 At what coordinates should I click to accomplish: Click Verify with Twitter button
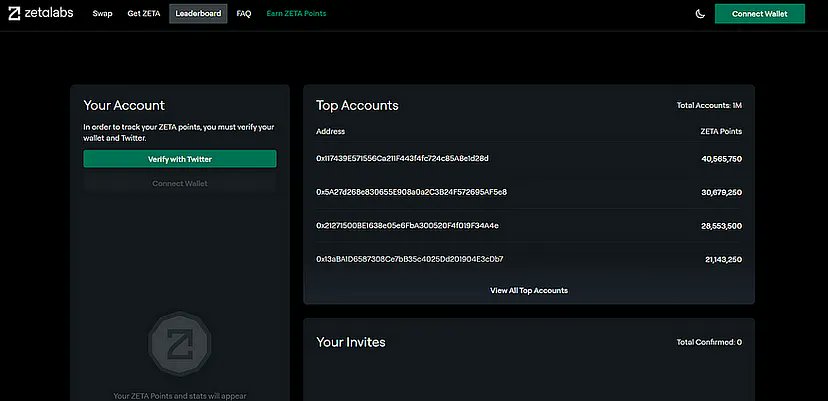coord(180,159)
